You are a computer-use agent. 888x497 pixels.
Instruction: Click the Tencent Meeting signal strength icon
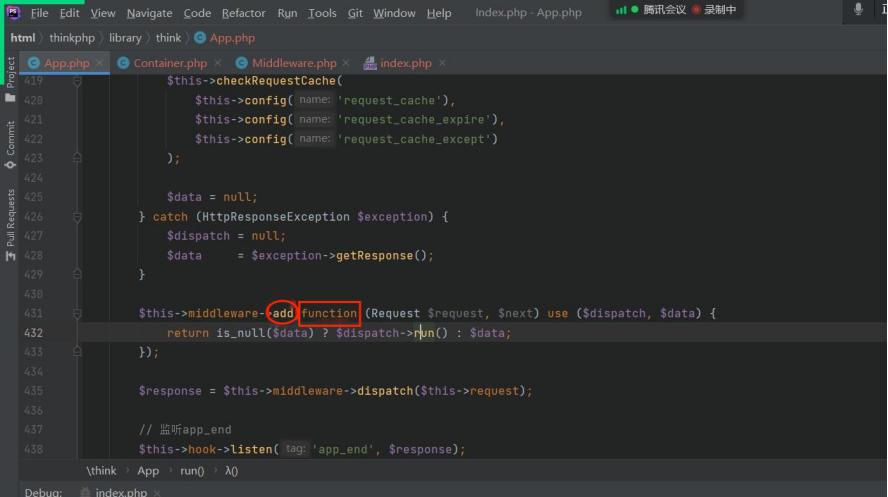point(621,10)
